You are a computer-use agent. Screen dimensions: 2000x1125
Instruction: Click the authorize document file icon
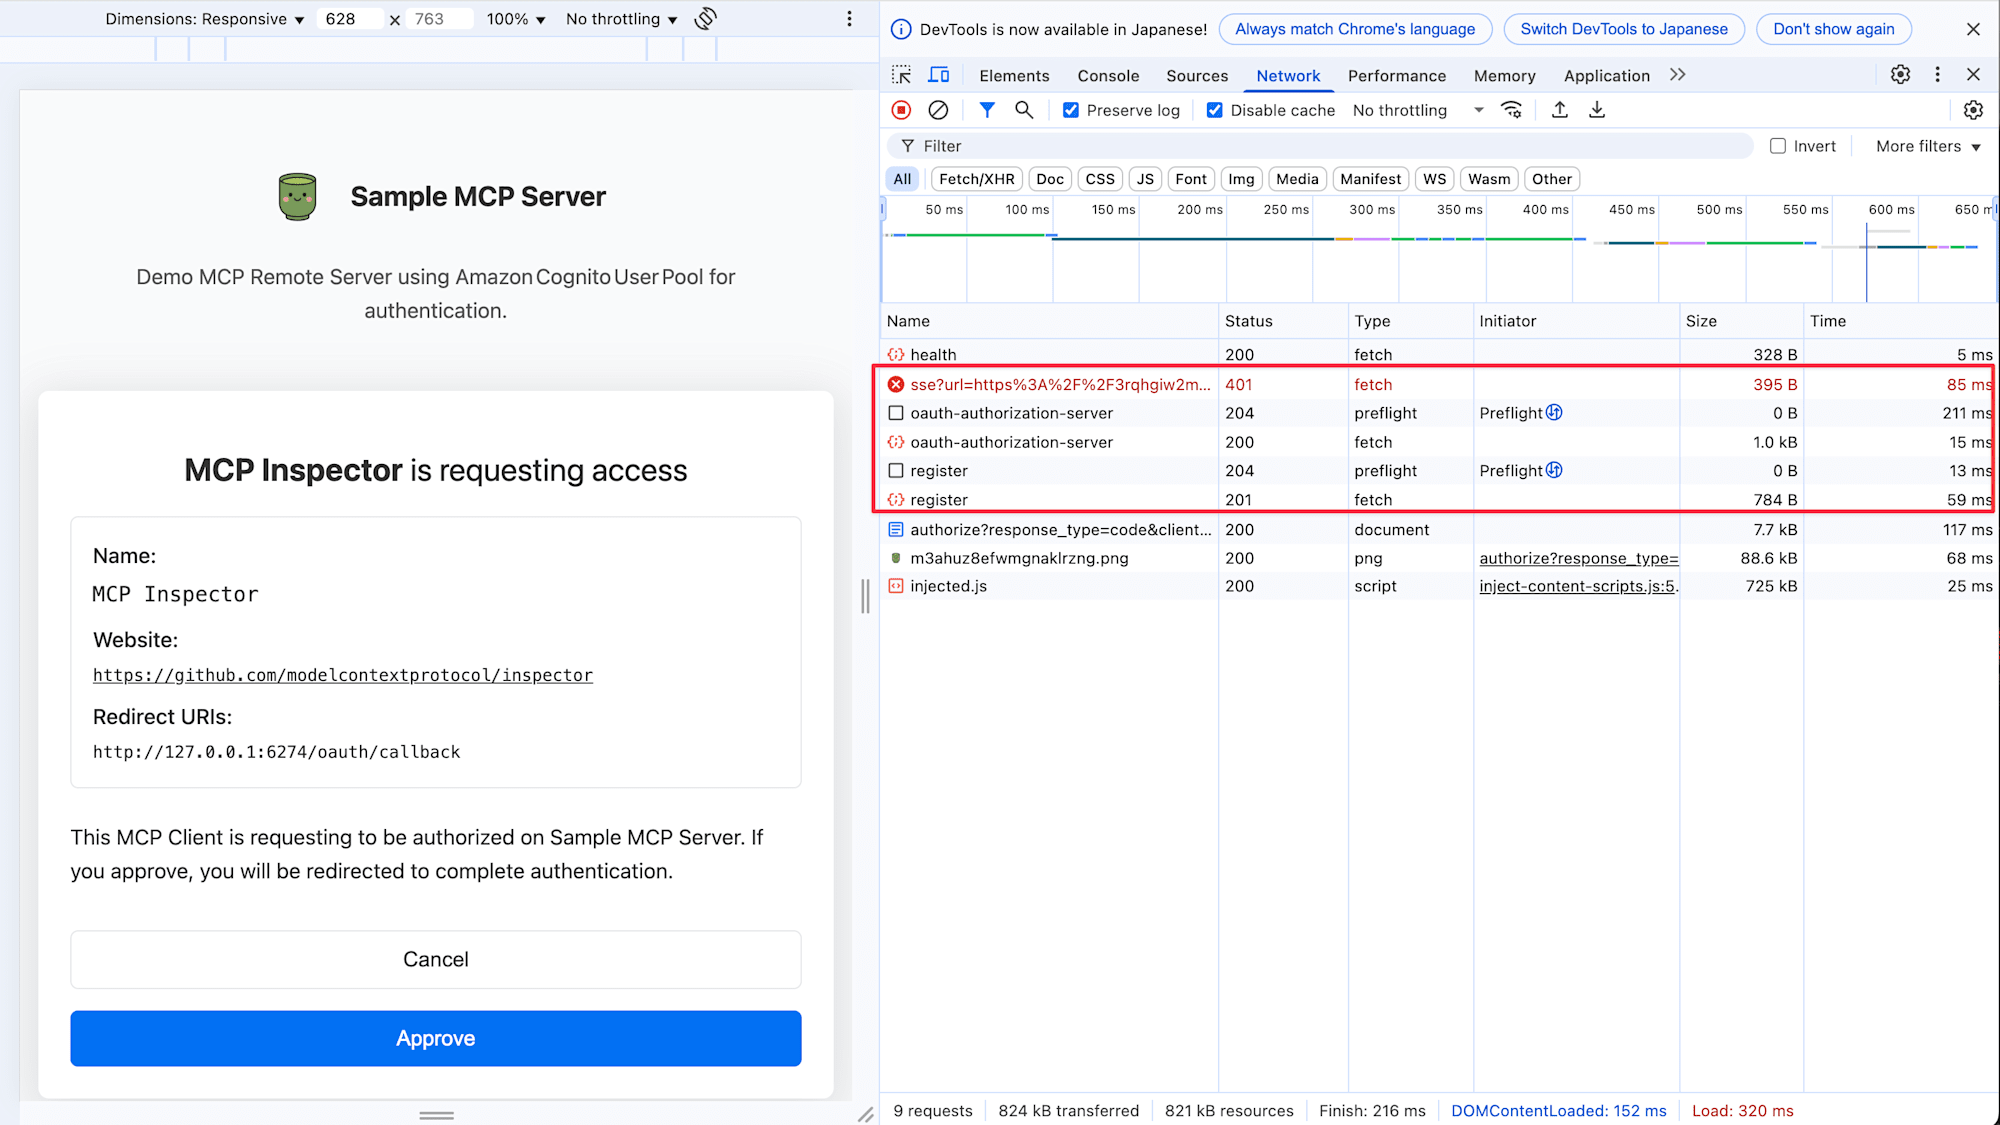(x=896, y=529)
